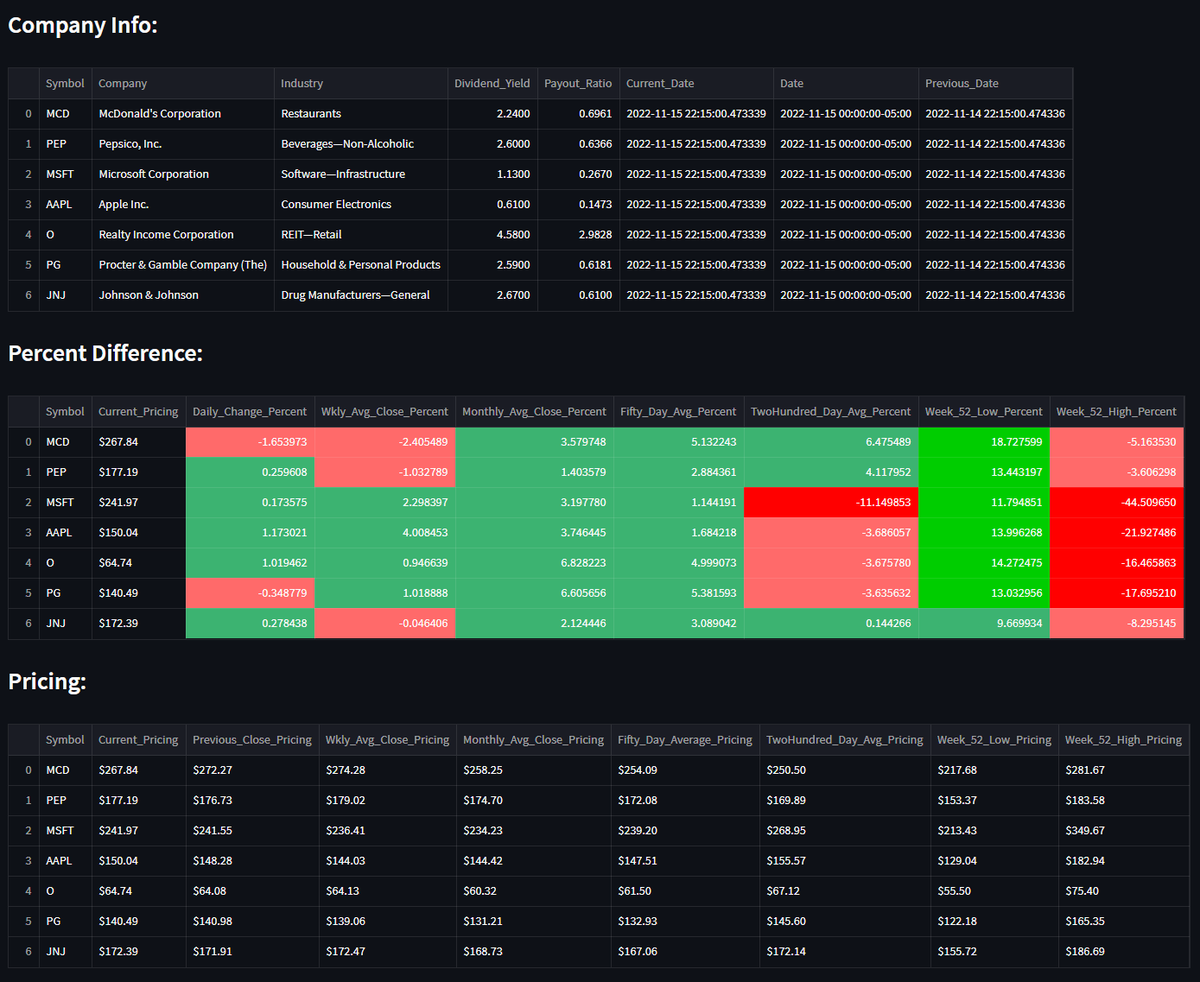
Task: Select the Symbol column header in Company Info
Action: point(65,83)
